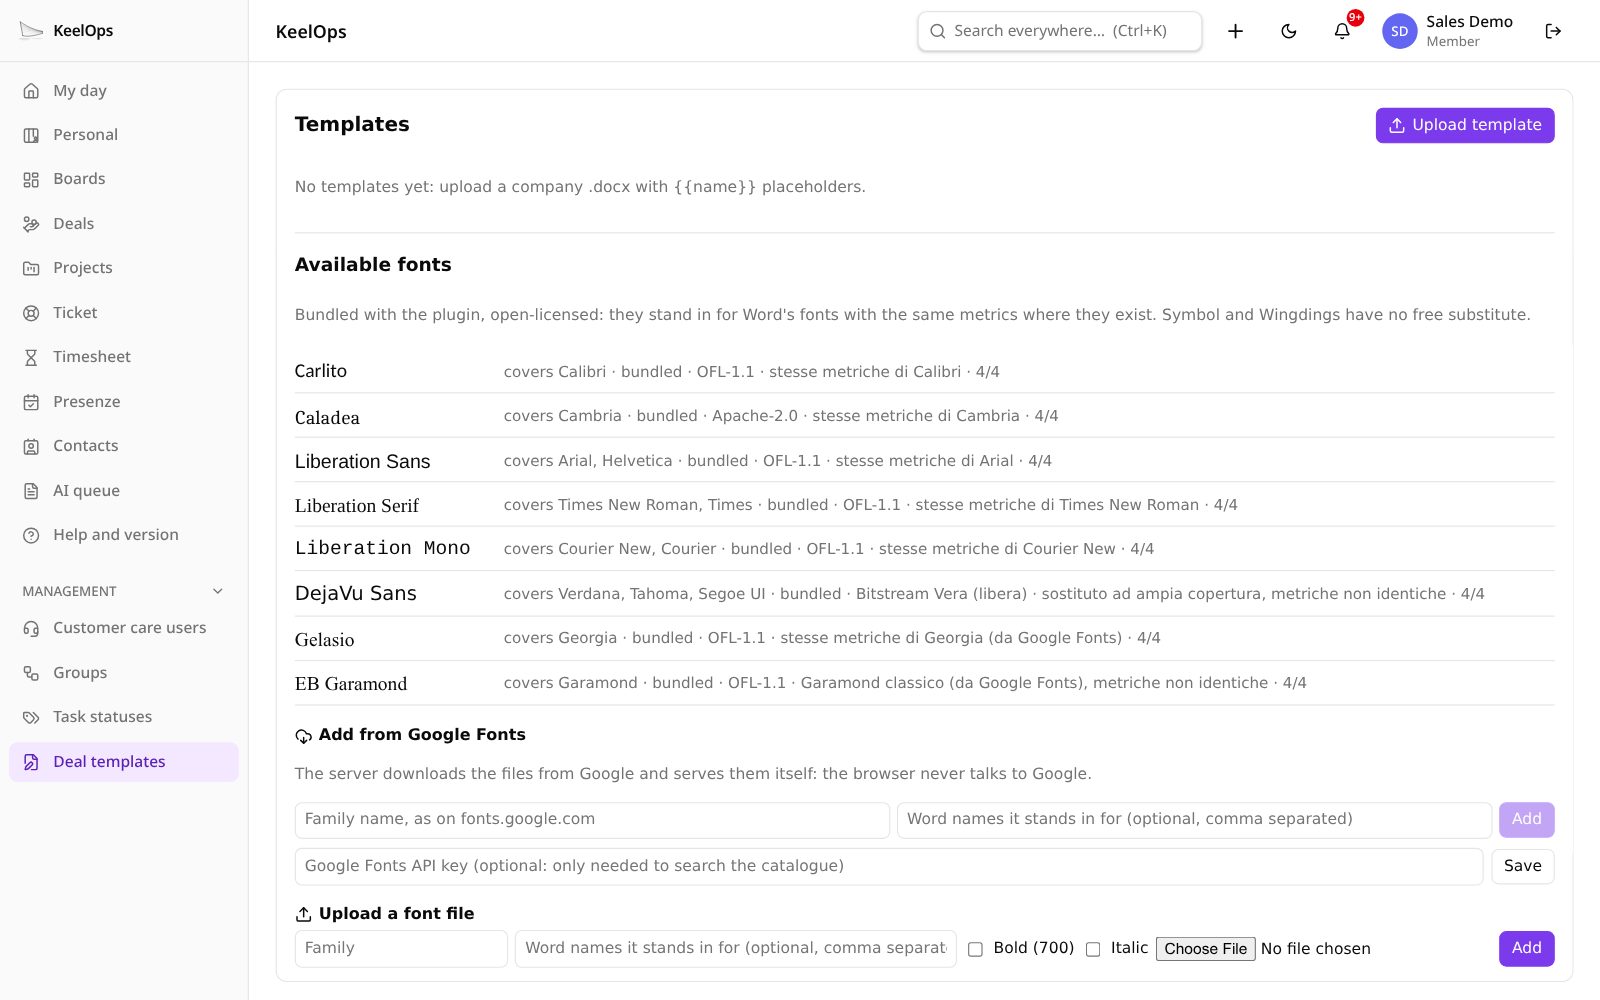Click the logout arrow icon
Screen dimensions: 1600x1000
click(1553, 31)
